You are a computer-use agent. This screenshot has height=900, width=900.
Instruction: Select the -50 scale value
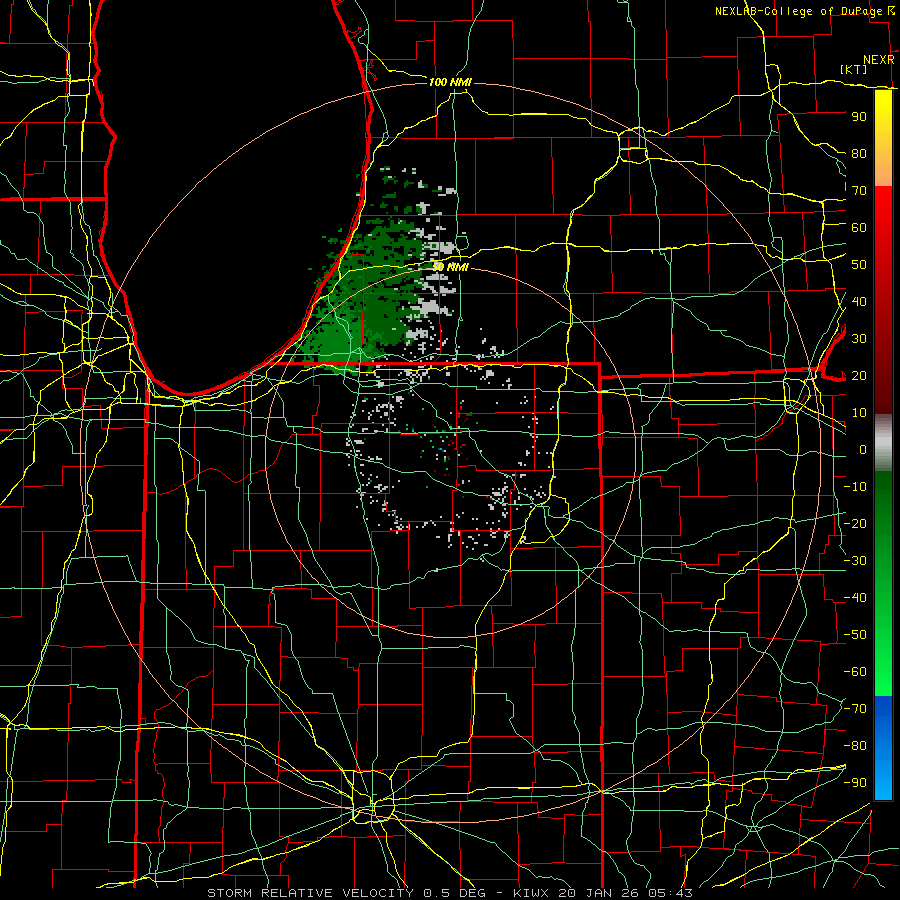coord(855,635)
